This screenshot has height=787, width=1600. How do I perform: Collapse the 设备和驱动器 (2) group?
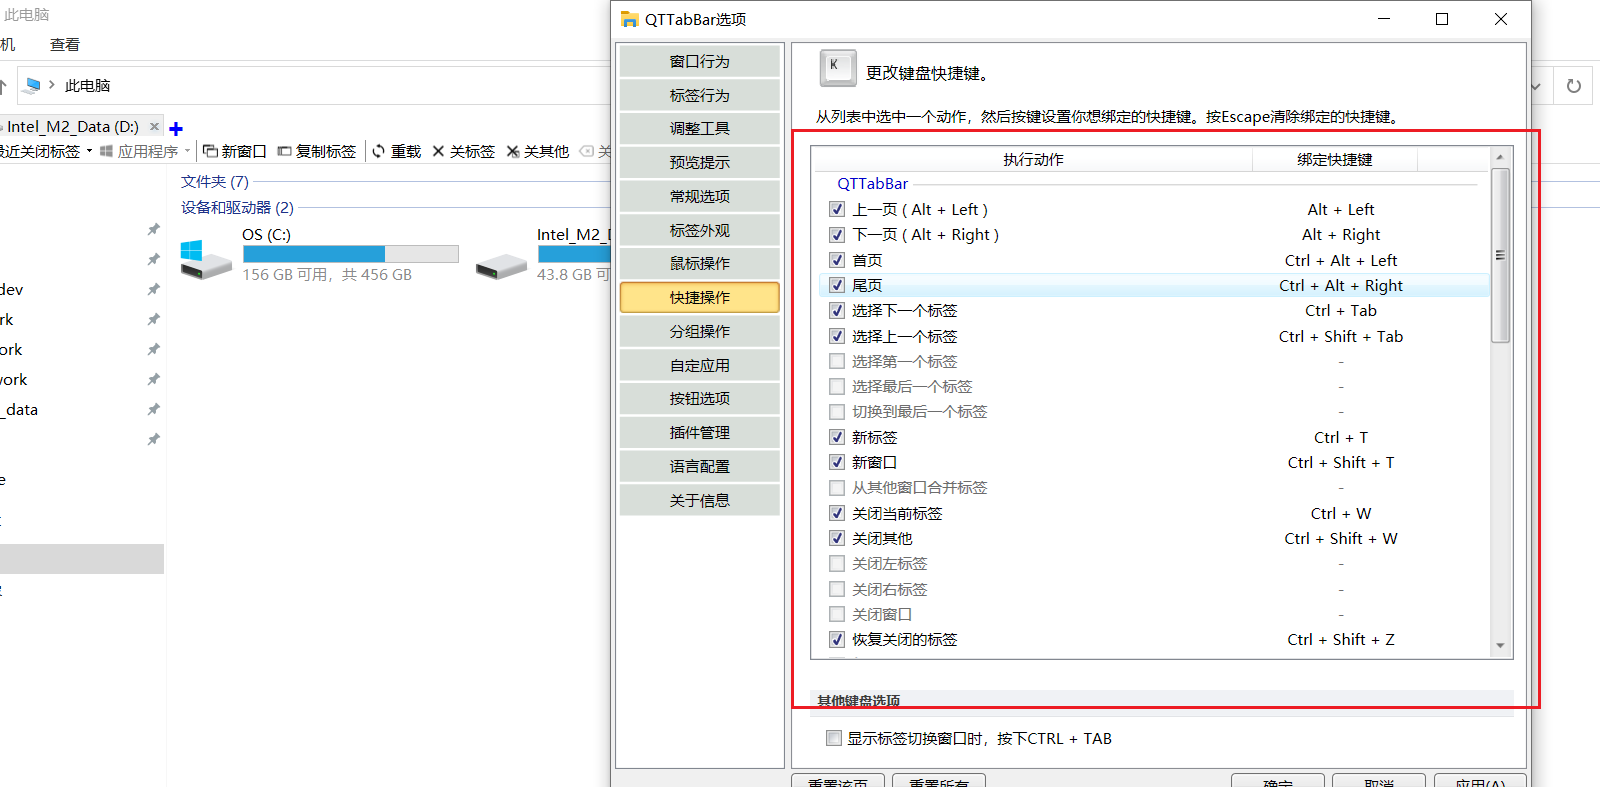[x=237, y=207]
